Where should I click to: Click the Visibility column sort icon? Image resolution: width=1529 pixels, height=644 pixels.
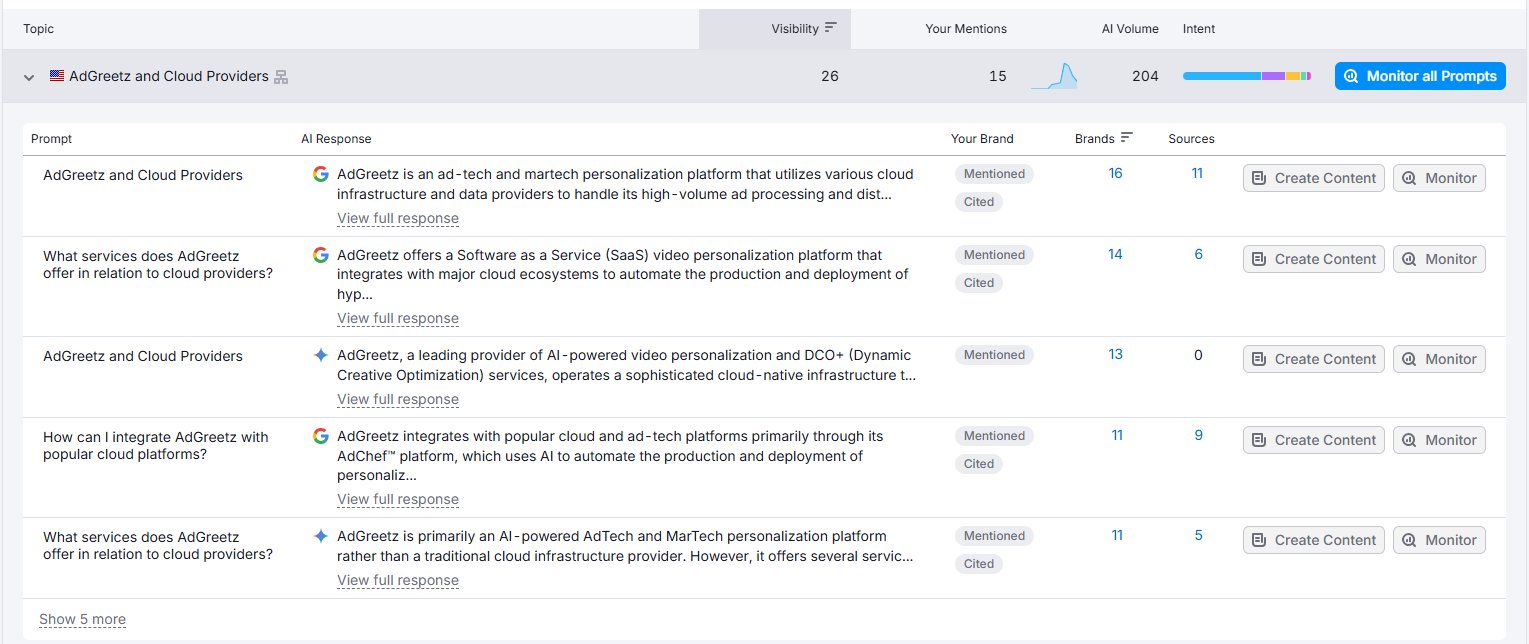(x=830, y=29)
